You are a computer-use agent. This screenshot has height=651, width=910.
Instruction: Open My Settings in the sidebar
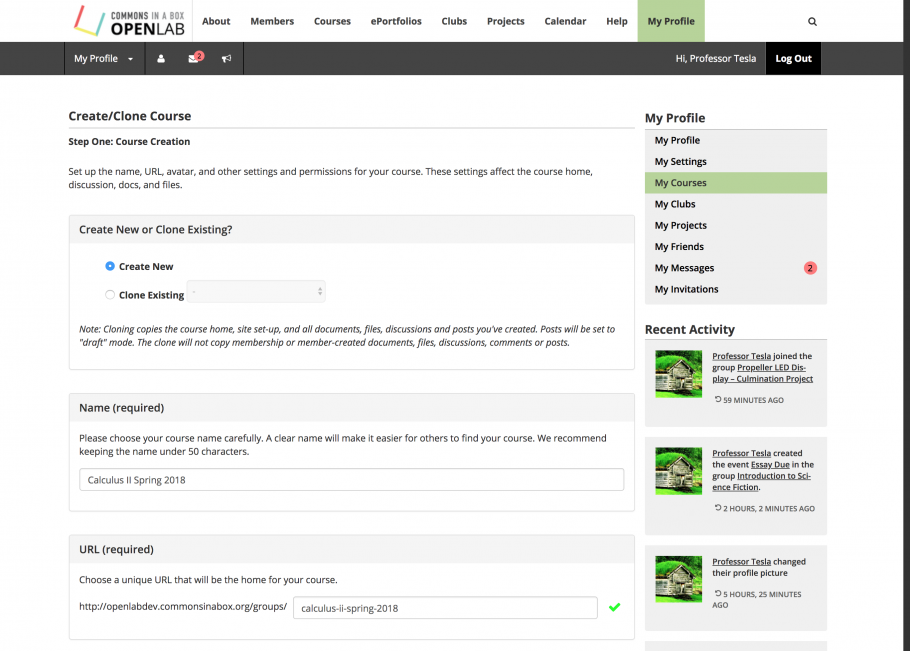click(736, 161)
